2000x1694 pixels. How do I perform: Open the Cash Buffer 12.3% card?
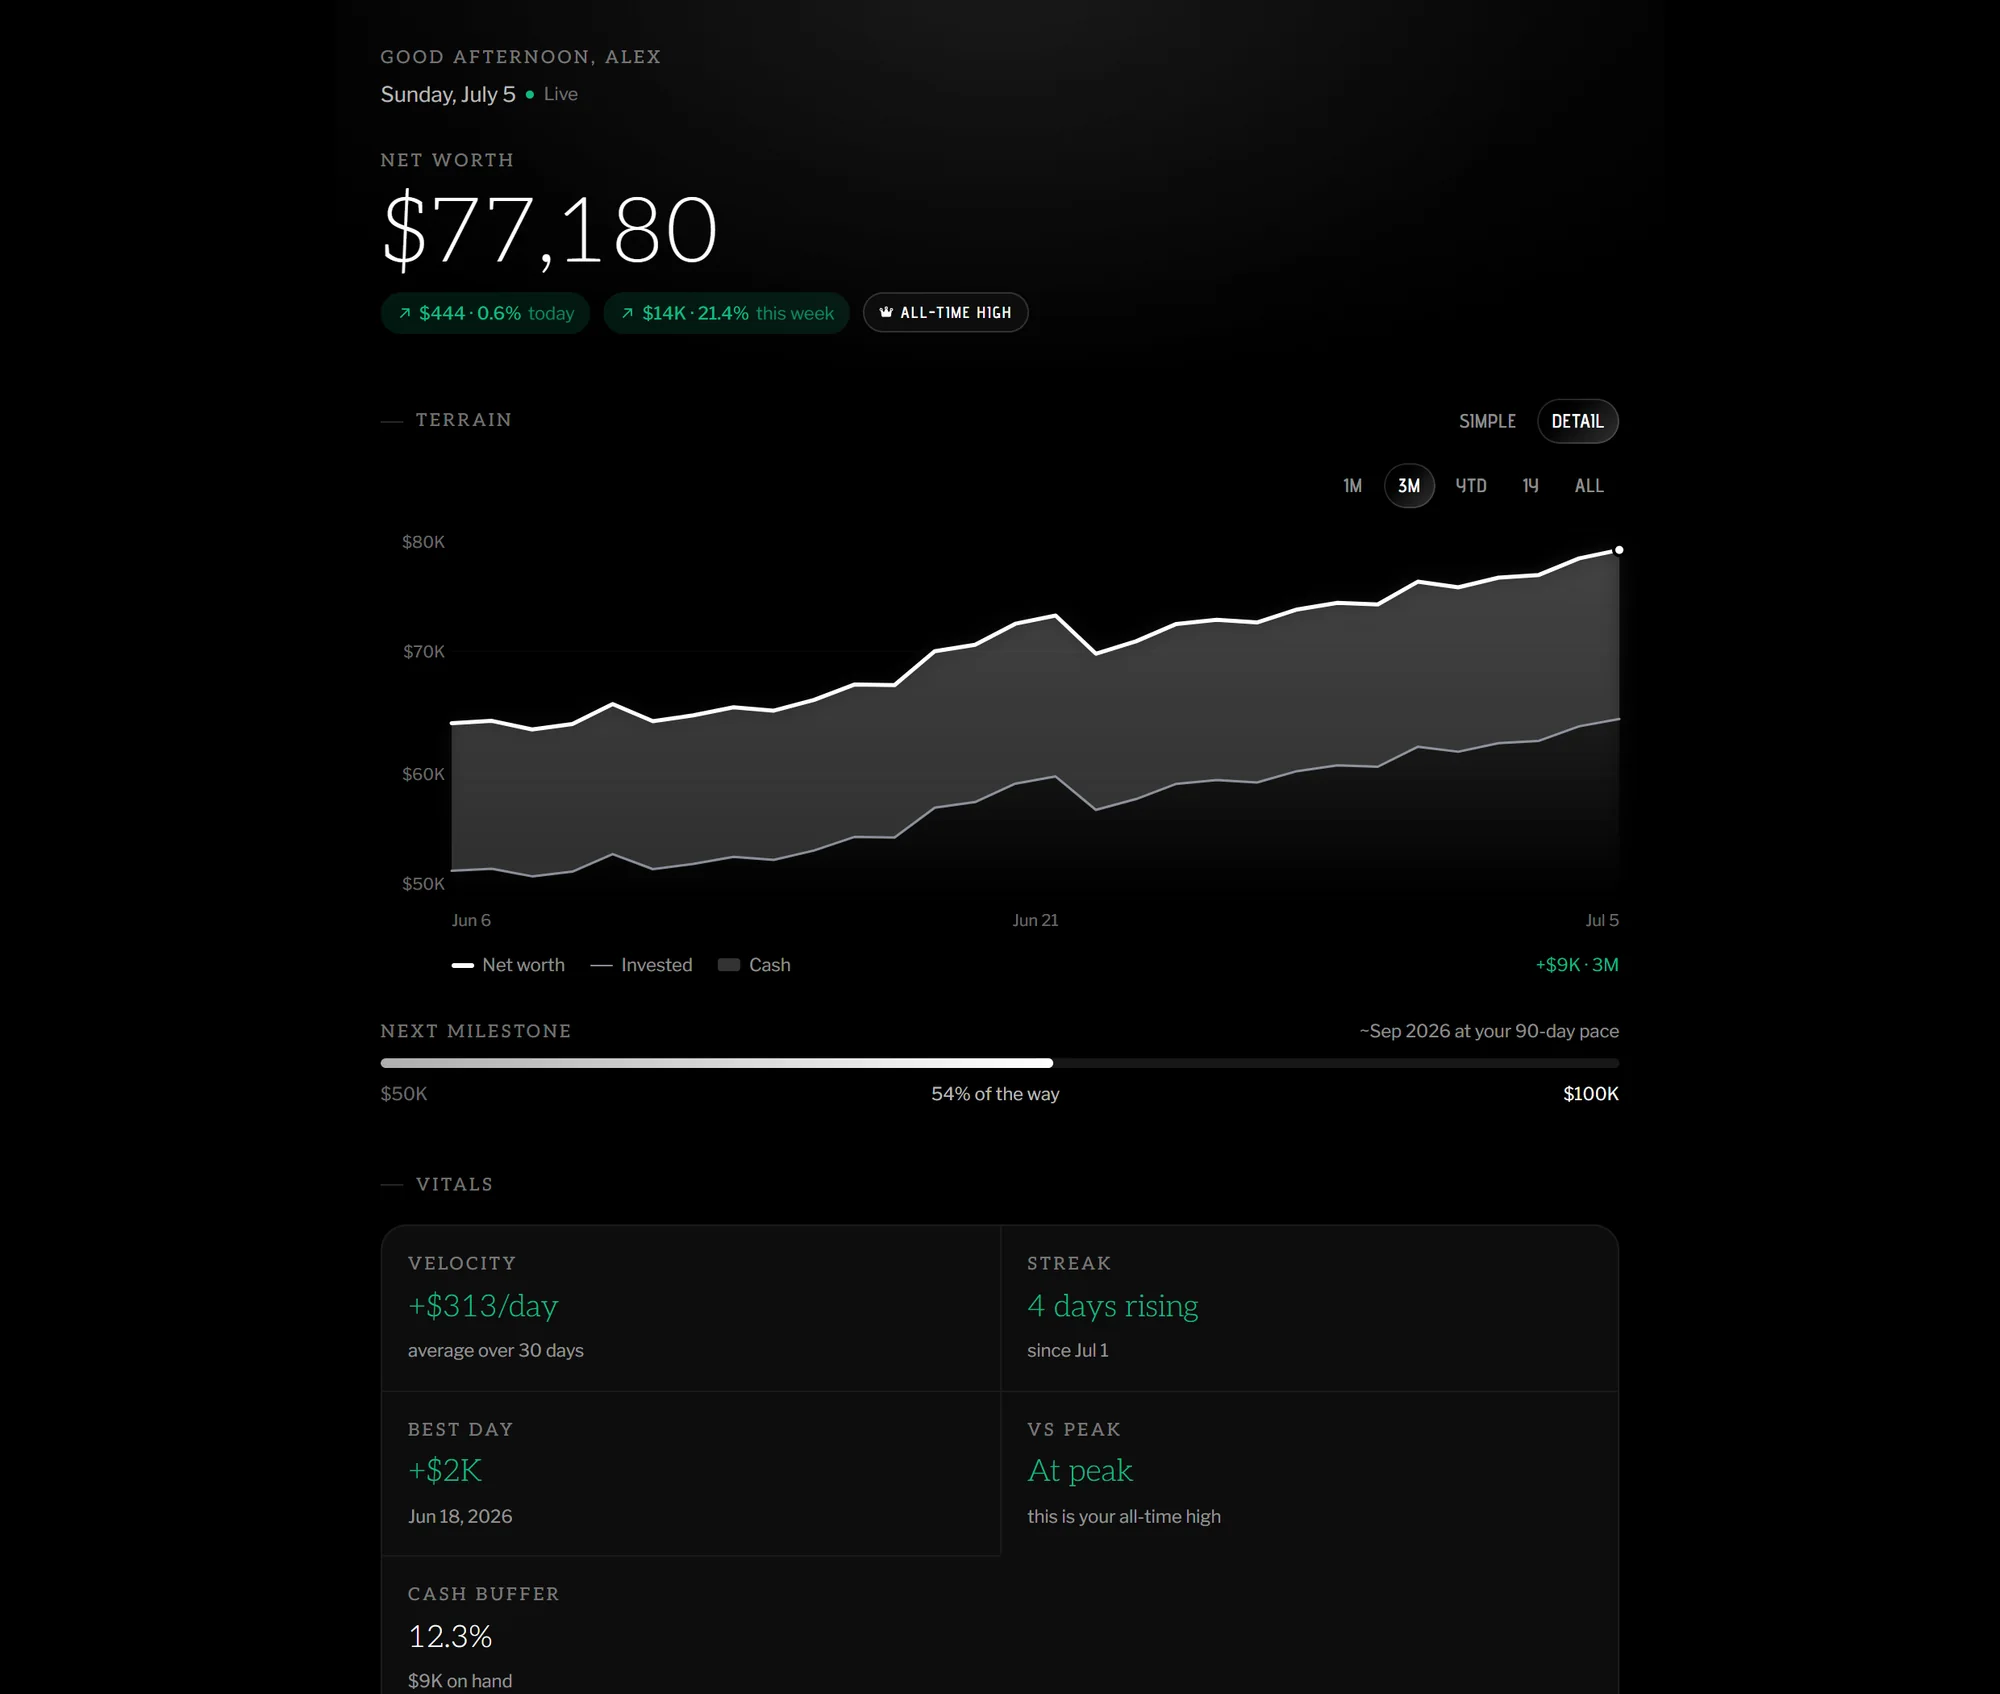[690, 1626]
